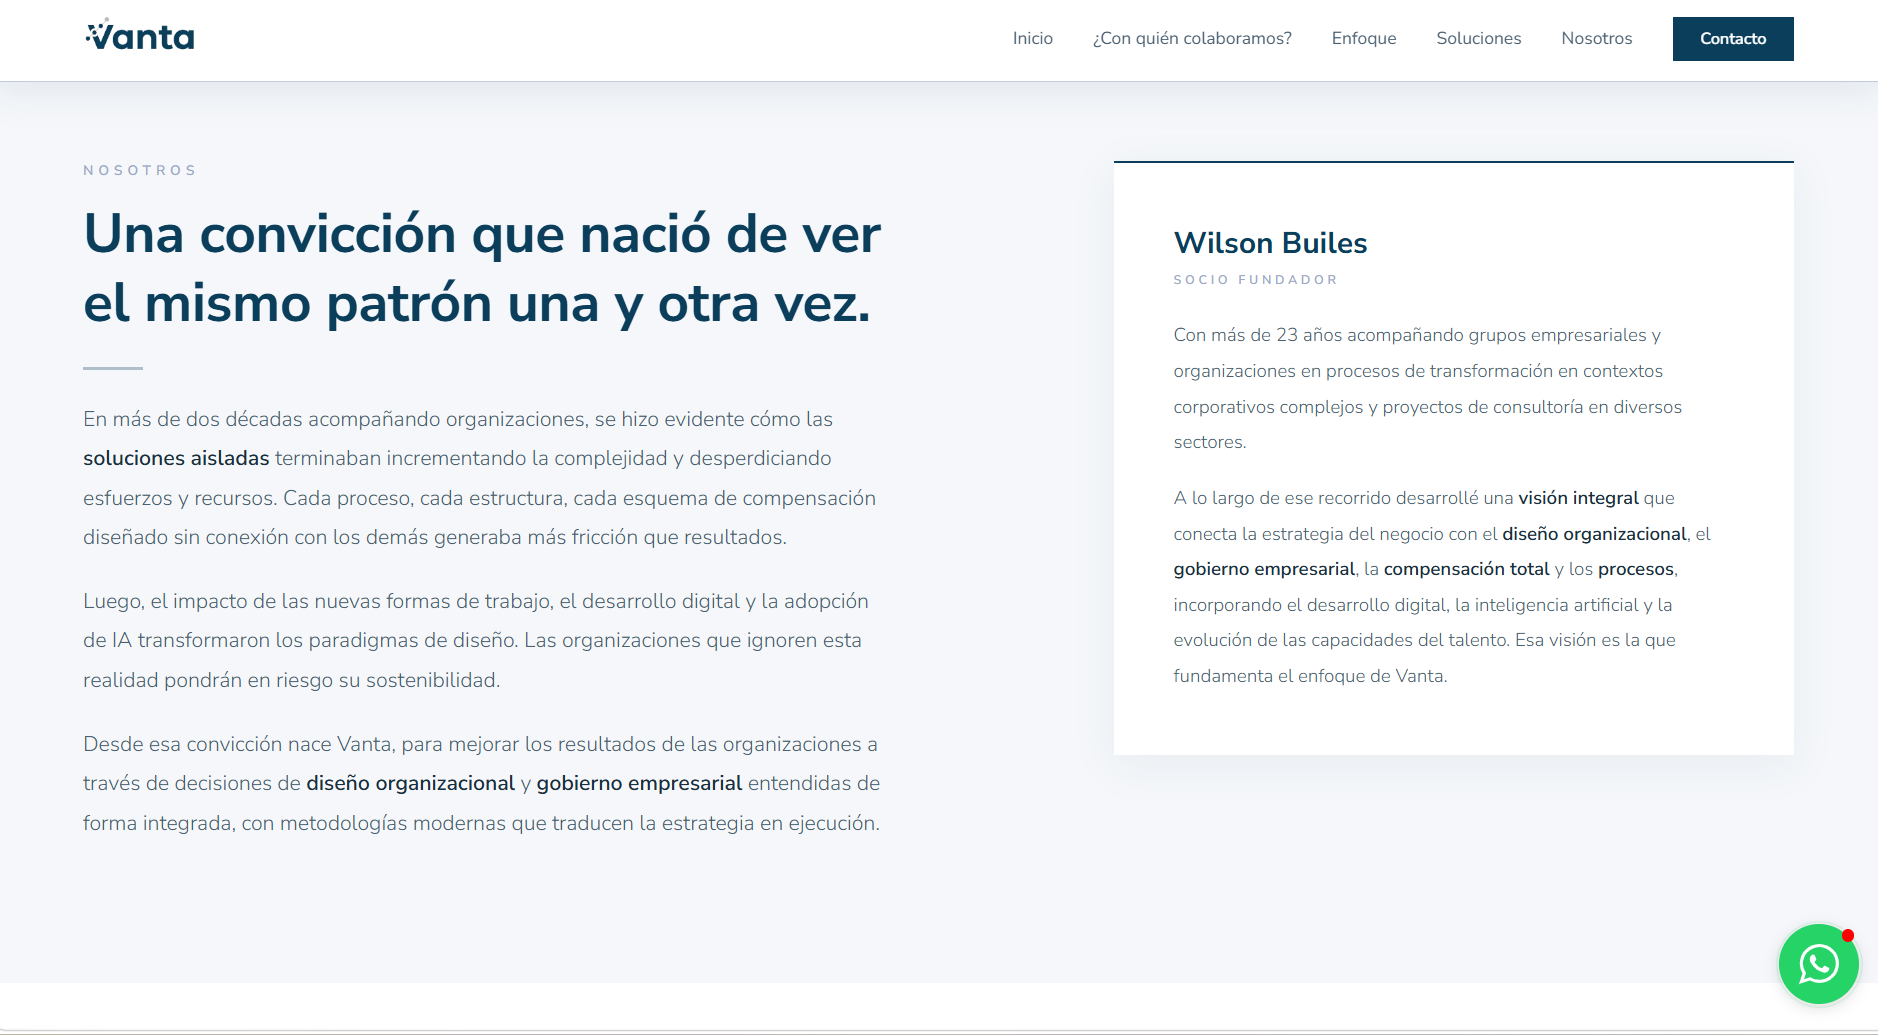Click the short divider line below heading
Screen dimensions: 1878x1035
pyautogui.click(x=113, y=368)
